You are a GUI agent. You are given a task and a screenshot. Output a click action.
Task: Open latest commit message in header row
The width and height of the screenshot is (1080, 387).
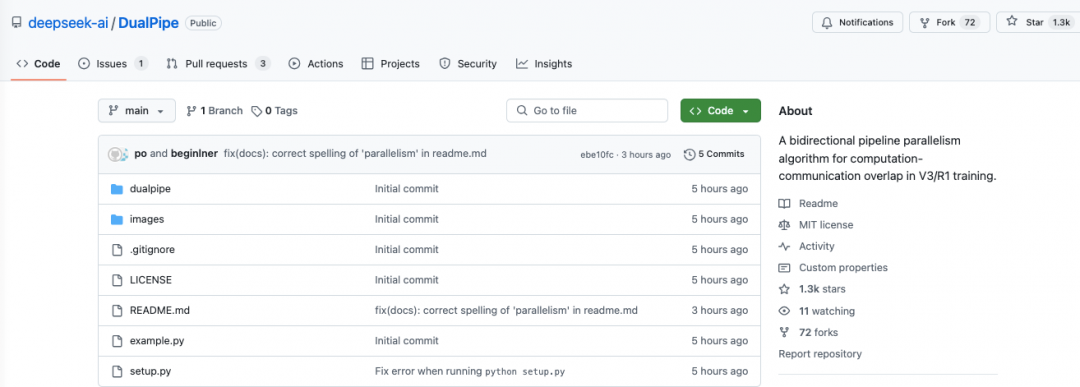point(355,154)
